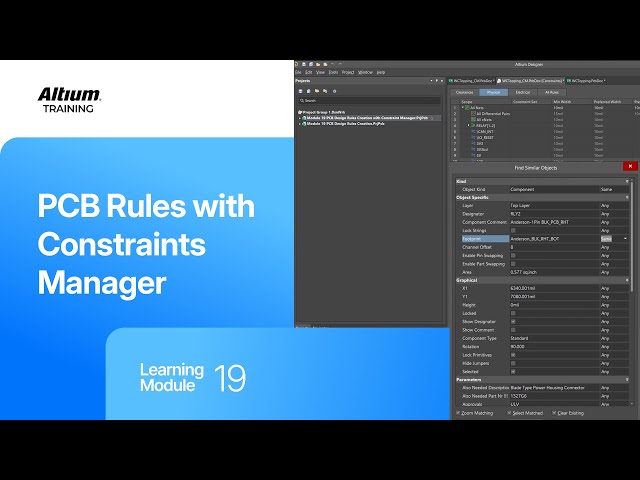
Task: Click the folder icon in Projects panel toolbar
Action: coord(317,91)
